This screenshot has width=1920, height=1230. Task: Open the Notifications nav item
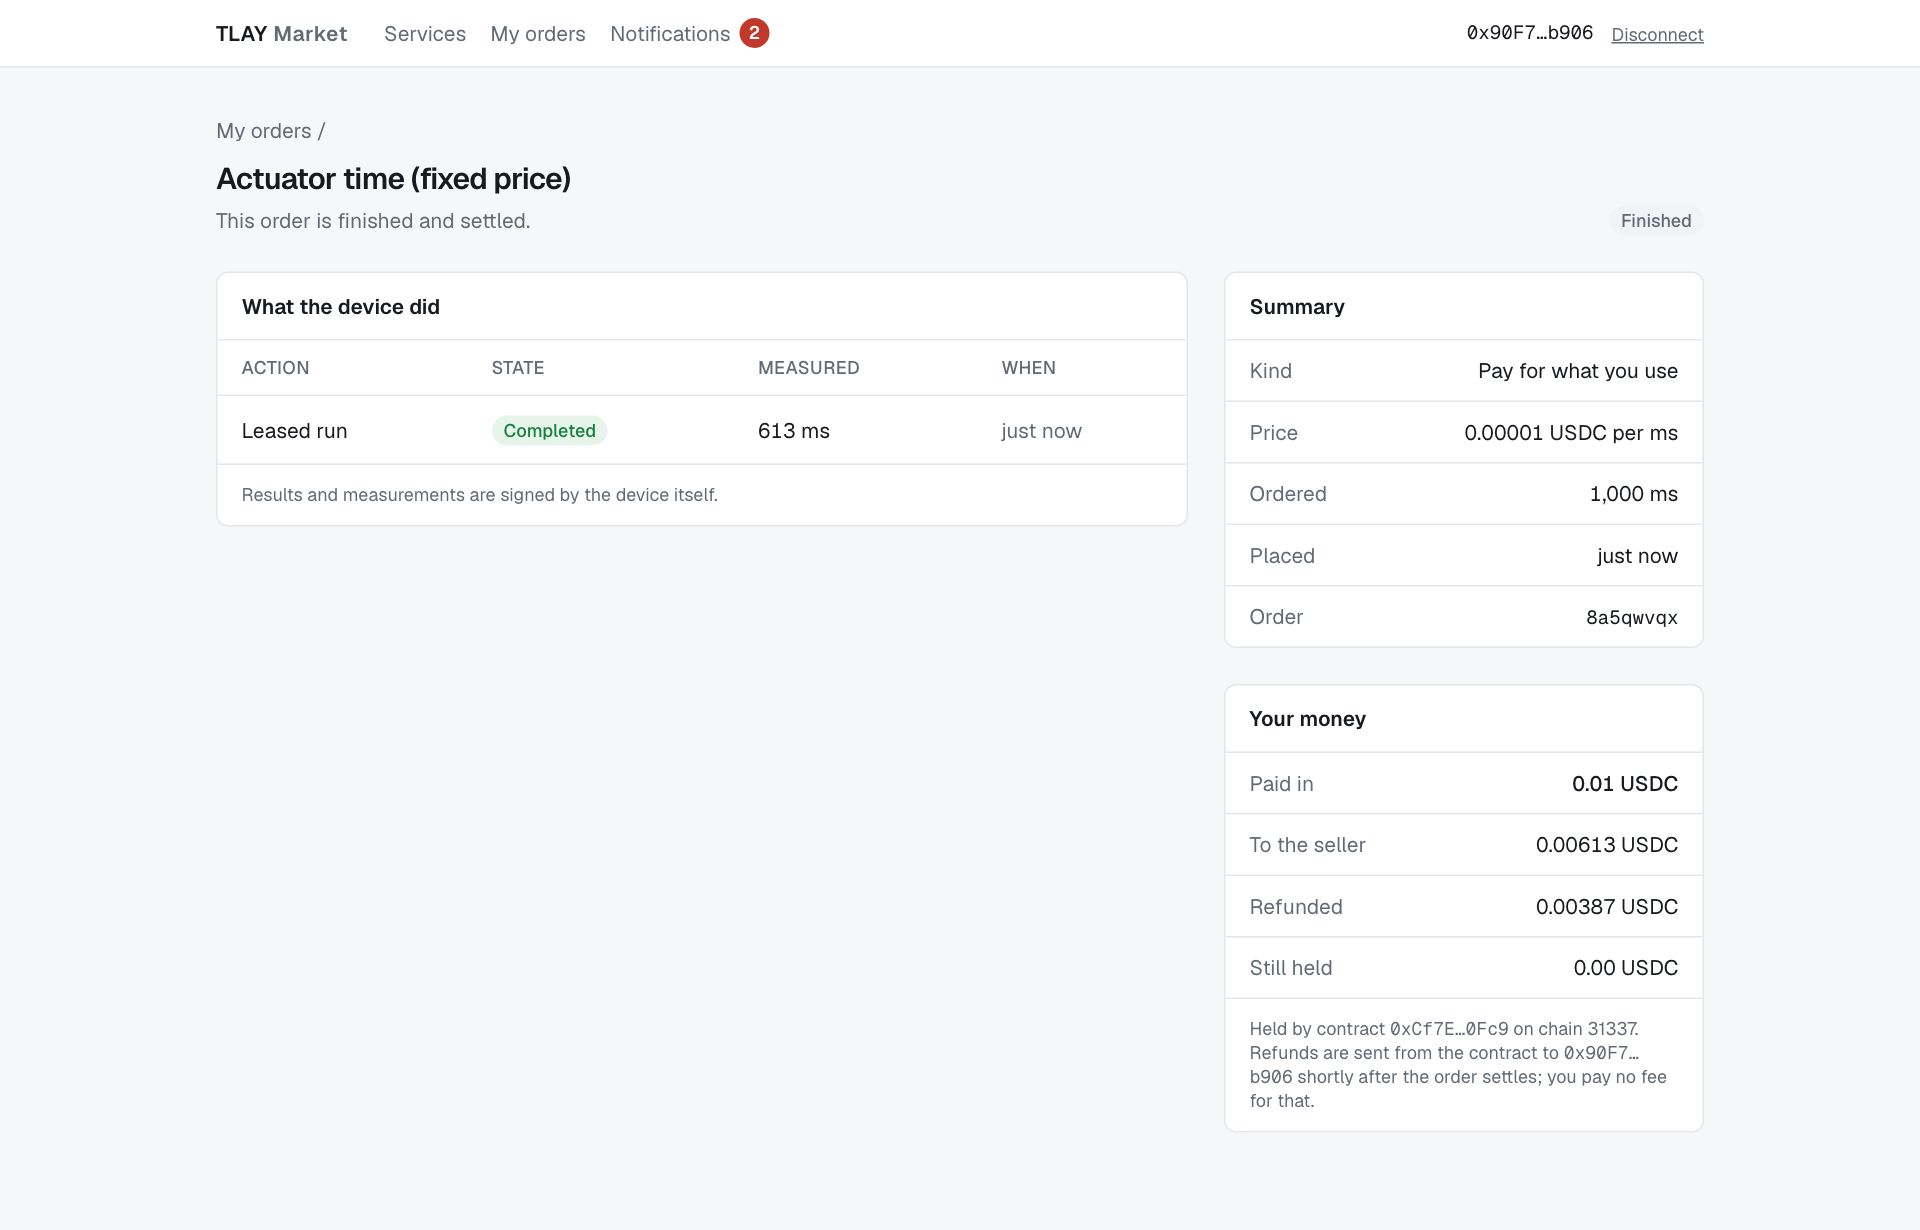point(670,34)
